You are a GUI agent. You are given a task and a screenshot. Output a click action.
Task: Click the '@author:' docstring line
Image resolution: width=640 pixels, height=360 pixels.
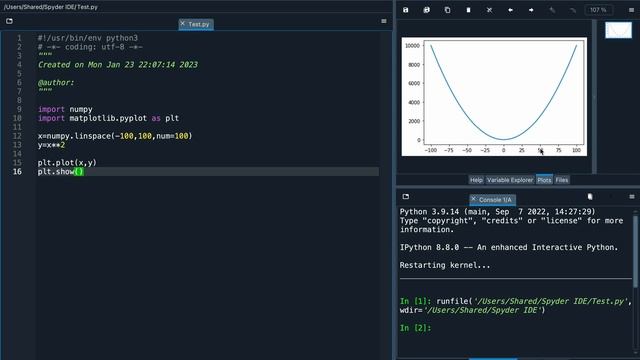(x=56, y=82)
